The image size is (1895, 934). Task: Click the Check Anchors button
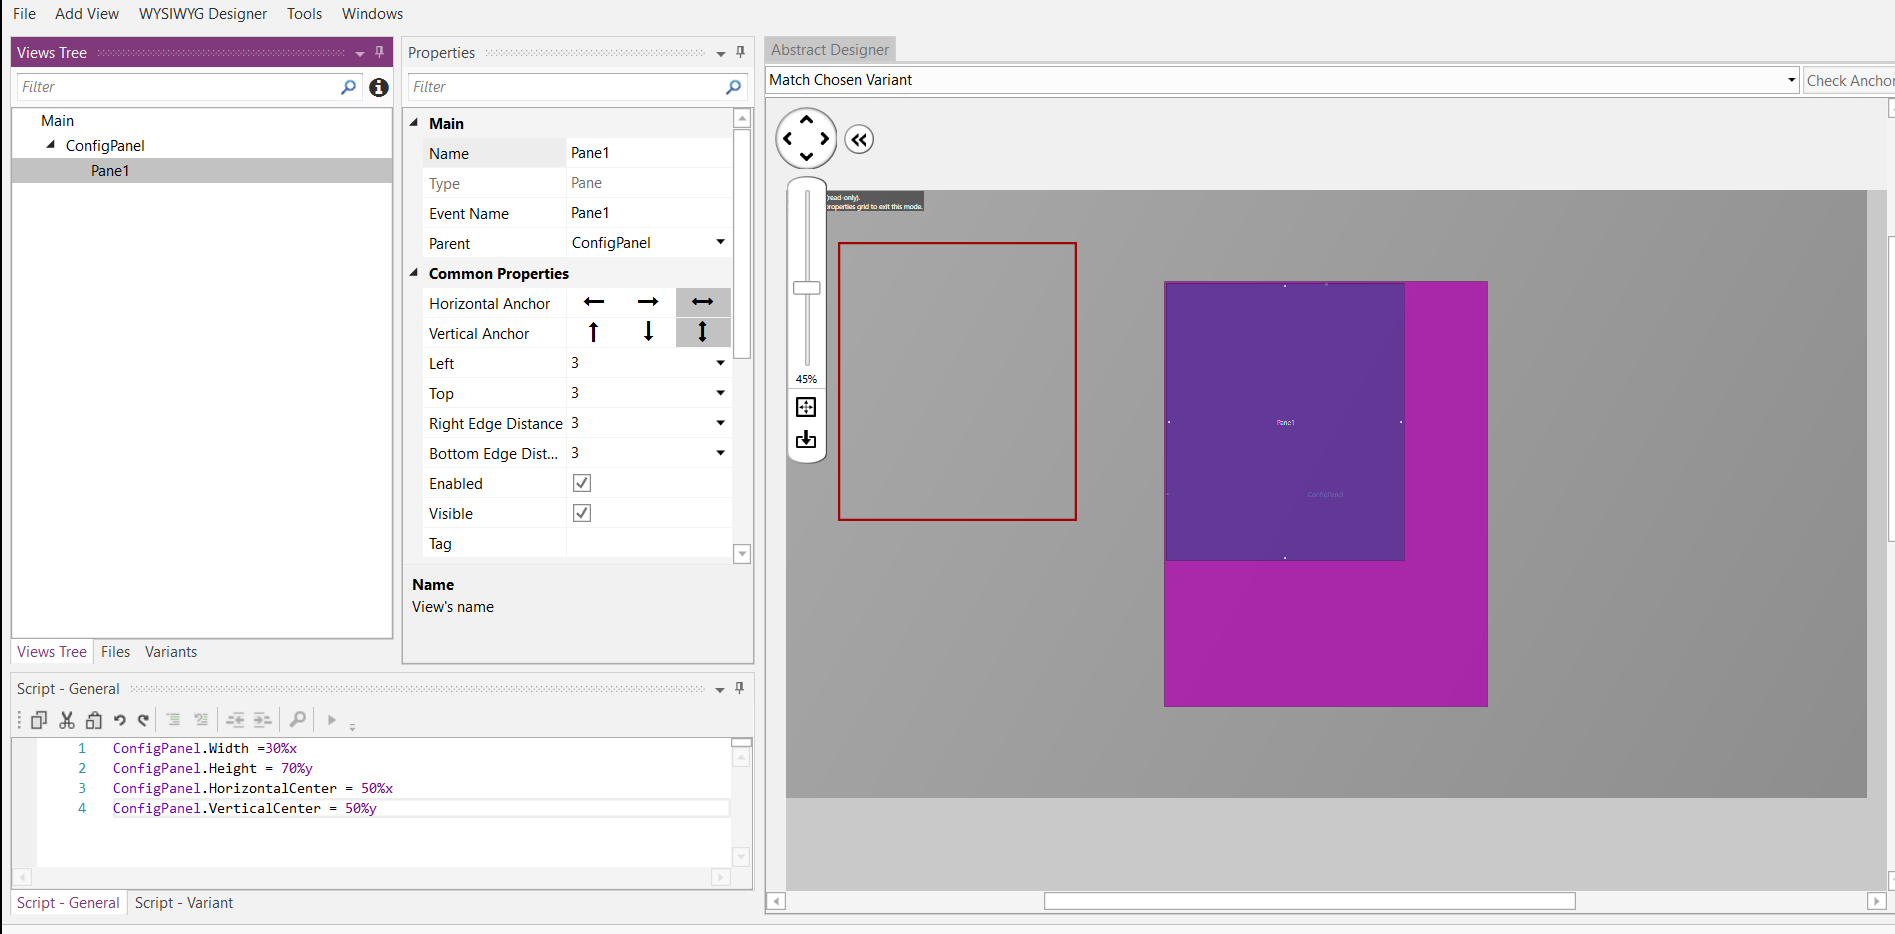click(x=1850, y=80)
